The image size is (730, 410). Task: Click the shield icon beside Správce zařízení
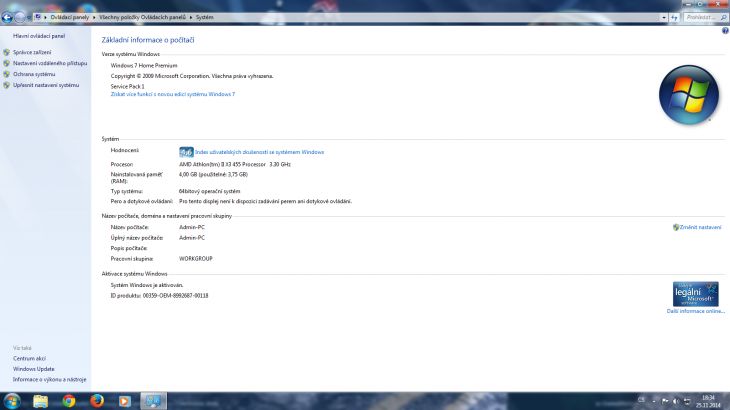click(x=7, y=53)
